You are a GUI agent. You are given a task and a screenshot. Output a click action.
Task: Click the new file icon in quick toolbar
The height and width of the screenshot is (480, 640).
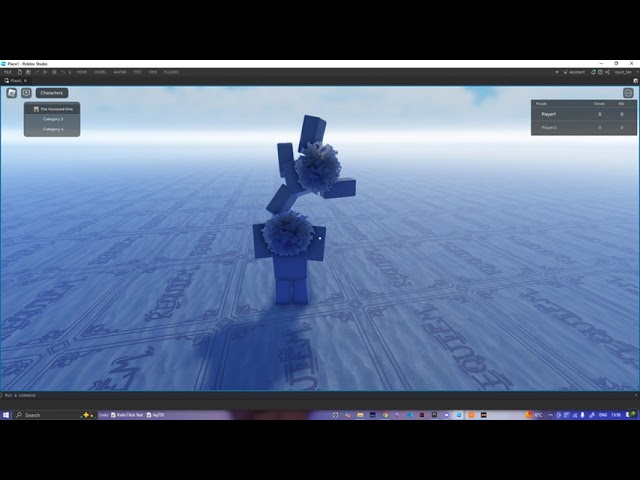pos(20,72)
